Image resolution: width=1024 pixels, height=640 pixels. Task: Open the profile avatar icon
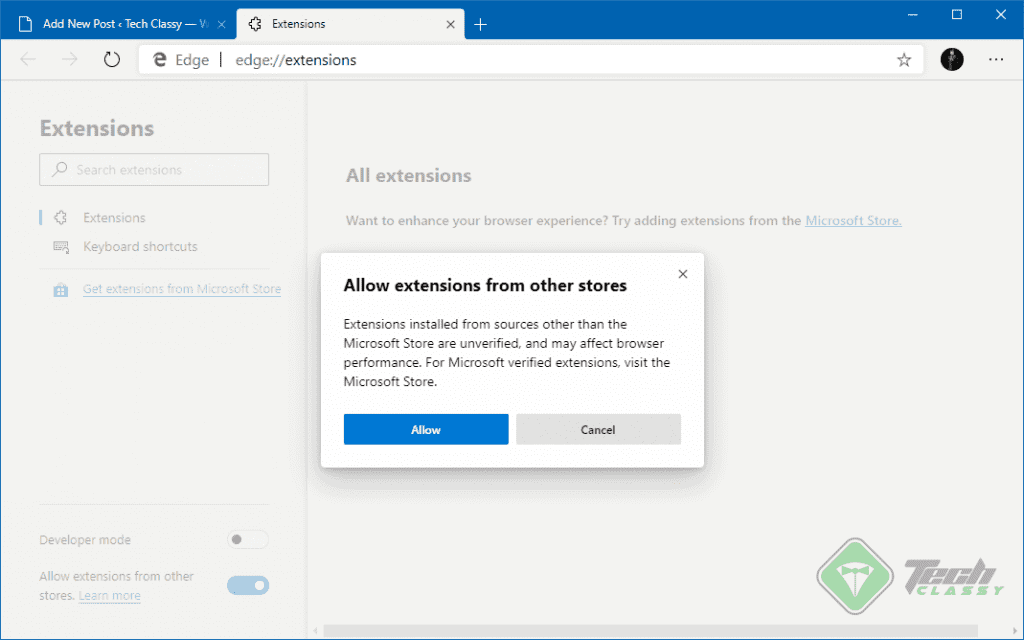click(951, 60)
